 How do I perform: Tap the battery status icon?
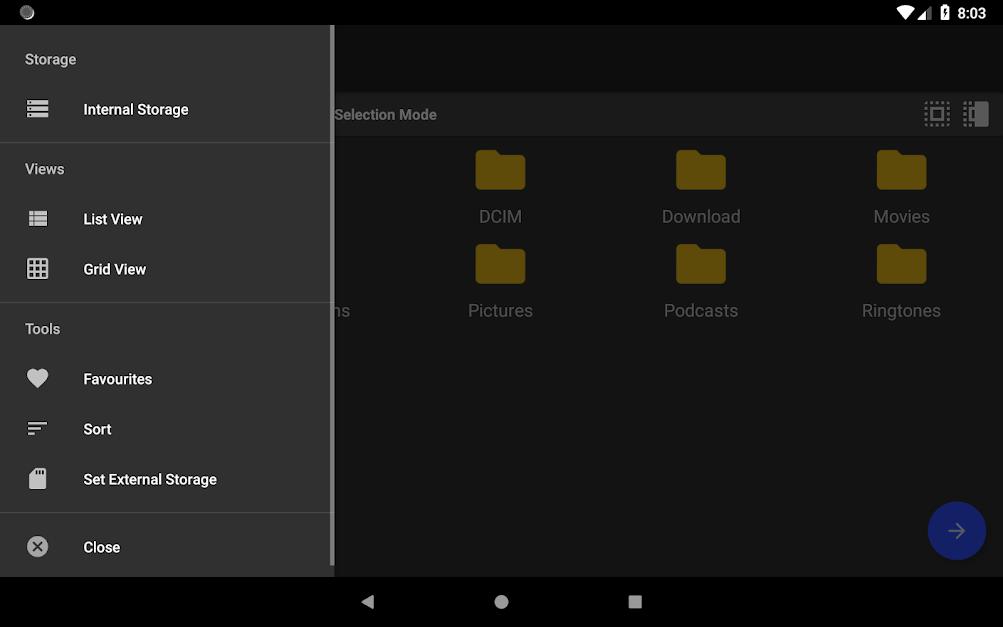tap(945, 13)
